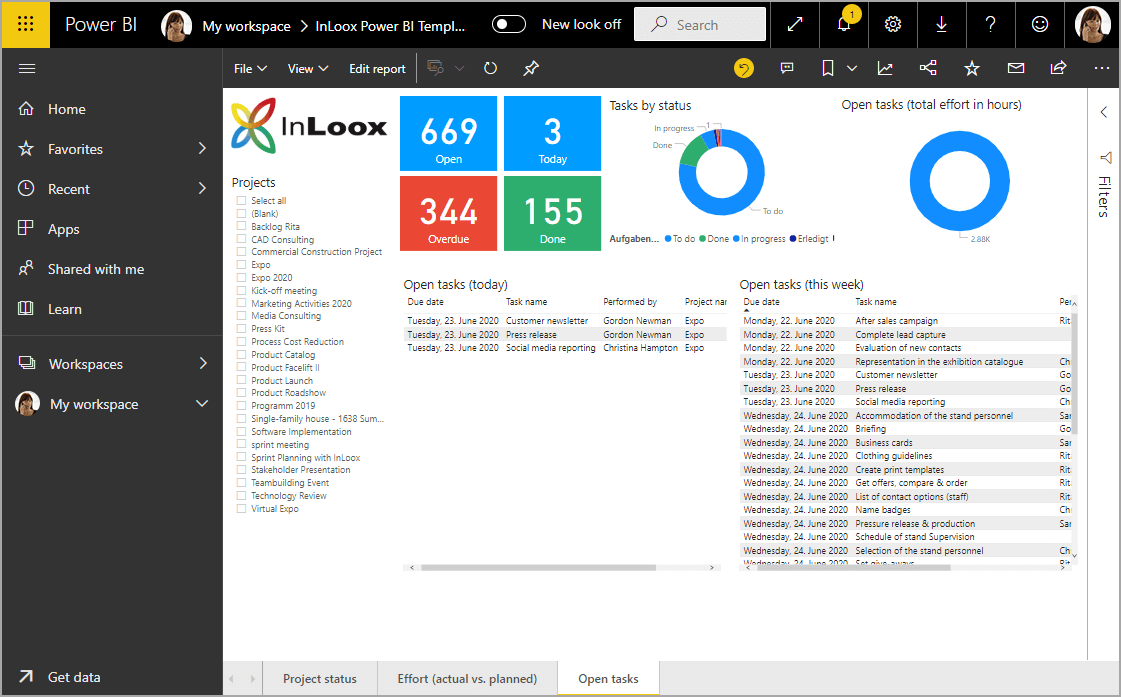Screen dimensions: 1121x697
Task: Collapse the navigation pane hamburger icon
Action: click(26, 69)
